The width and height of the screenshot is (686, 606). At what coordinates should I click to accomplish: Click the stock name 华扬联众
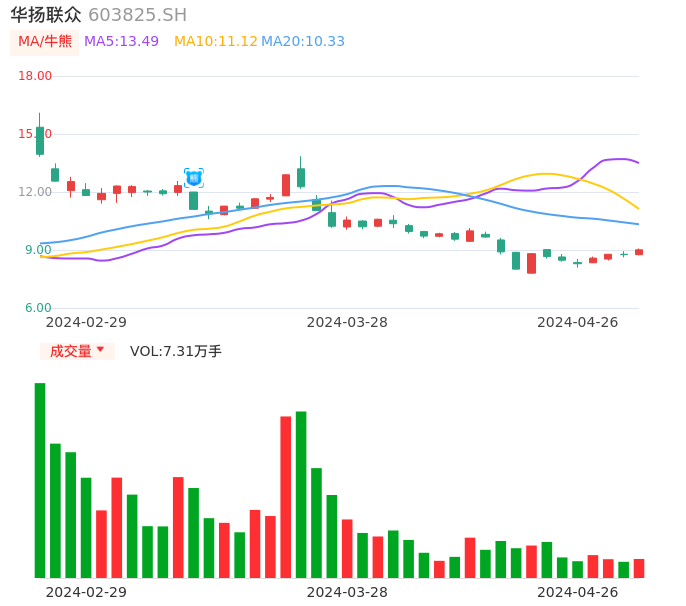[x=45, y=15]
